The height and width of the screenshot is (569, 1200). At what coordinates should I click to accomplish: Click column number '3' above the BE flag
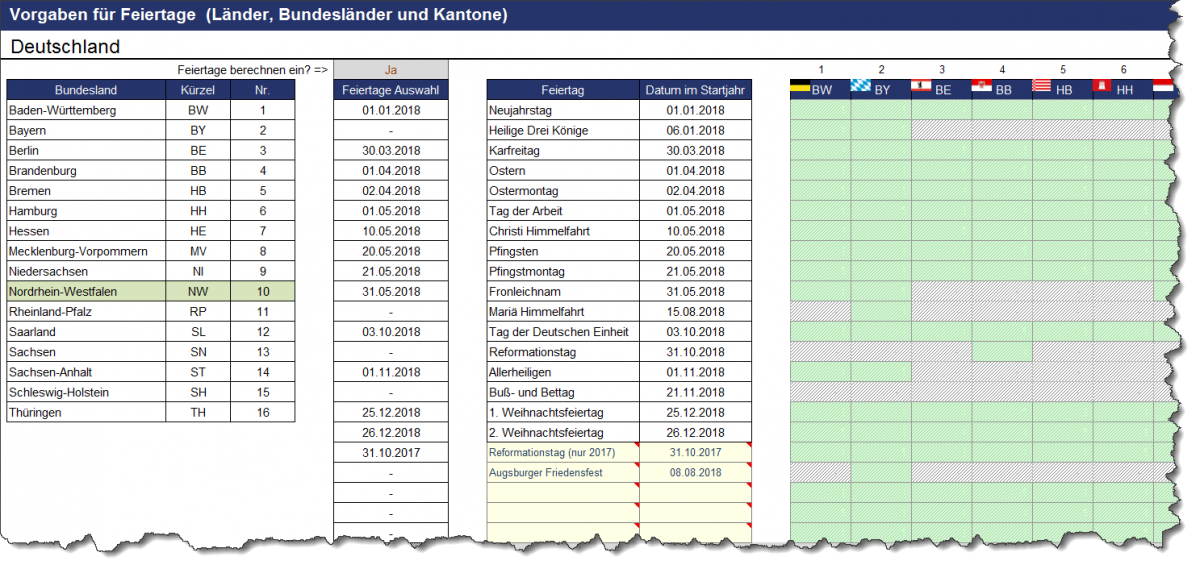(x=942, y=70)
